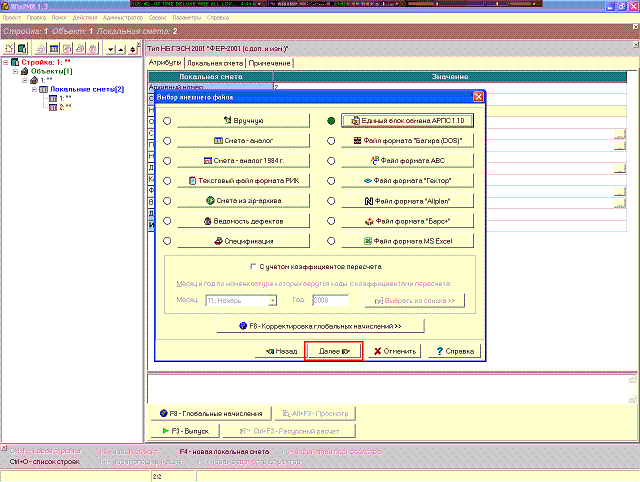
Task: Collapse the Объекты[1] tree node
Action: pyautogui.click(x=15, y=71)
